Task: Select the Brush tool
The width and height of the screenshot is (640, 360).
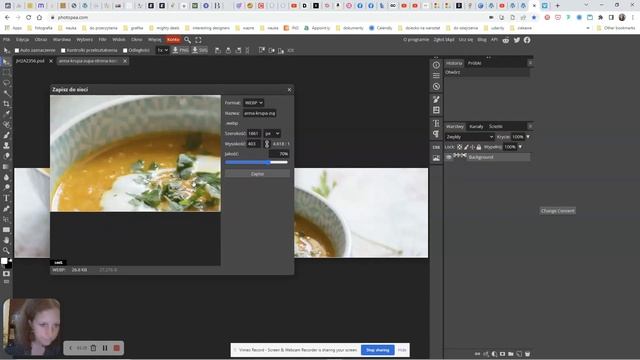Action: (6, 135)
